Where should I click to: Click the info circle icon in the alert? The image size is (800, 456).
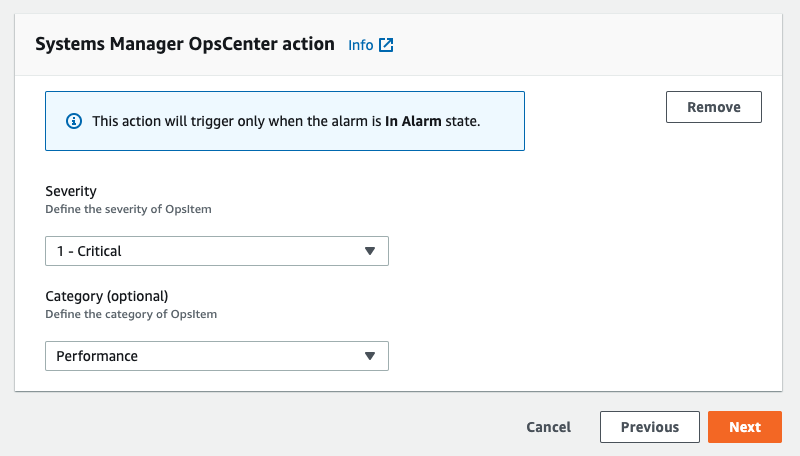(74, 121)
